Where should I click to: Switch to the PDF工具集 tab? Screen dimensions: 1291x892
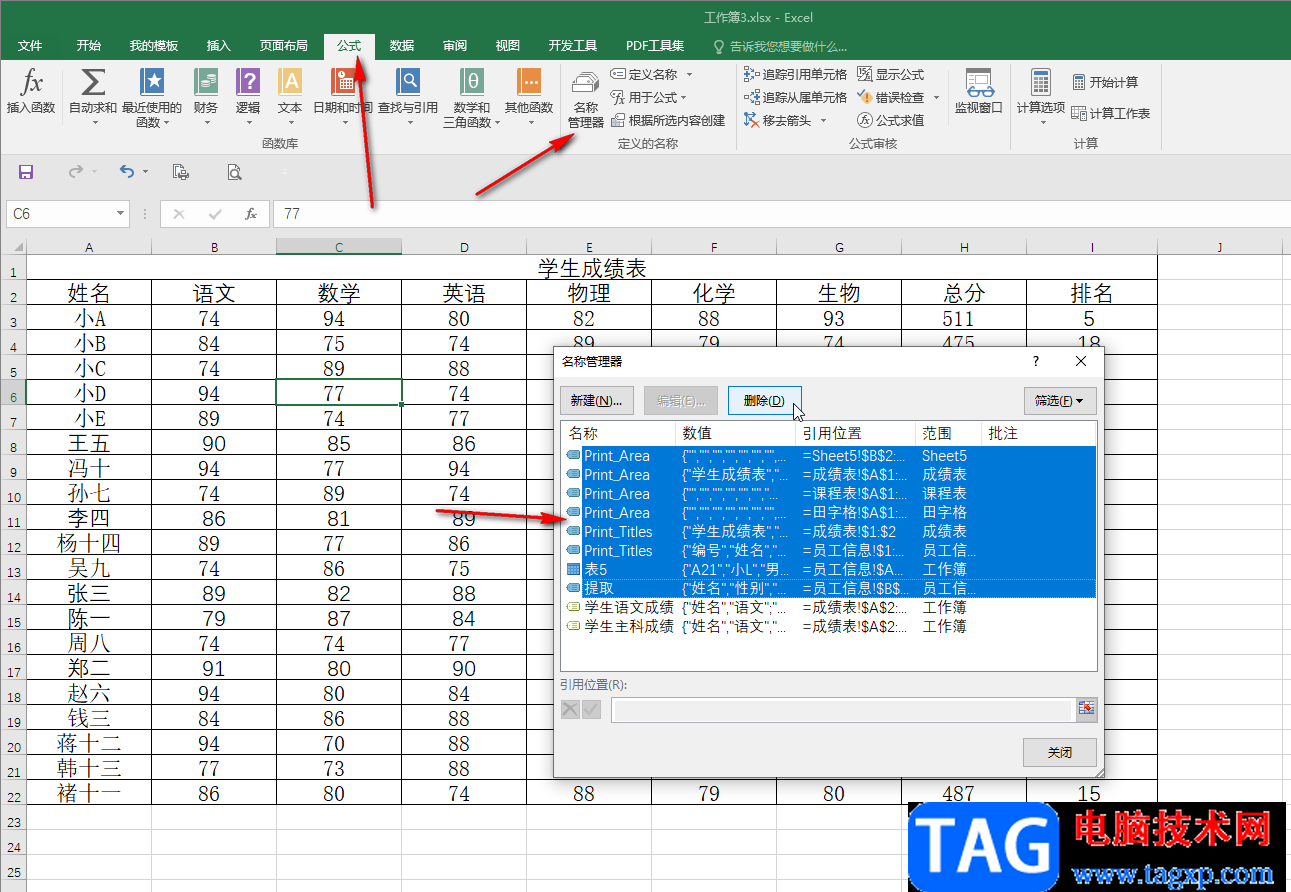point(655,46)
